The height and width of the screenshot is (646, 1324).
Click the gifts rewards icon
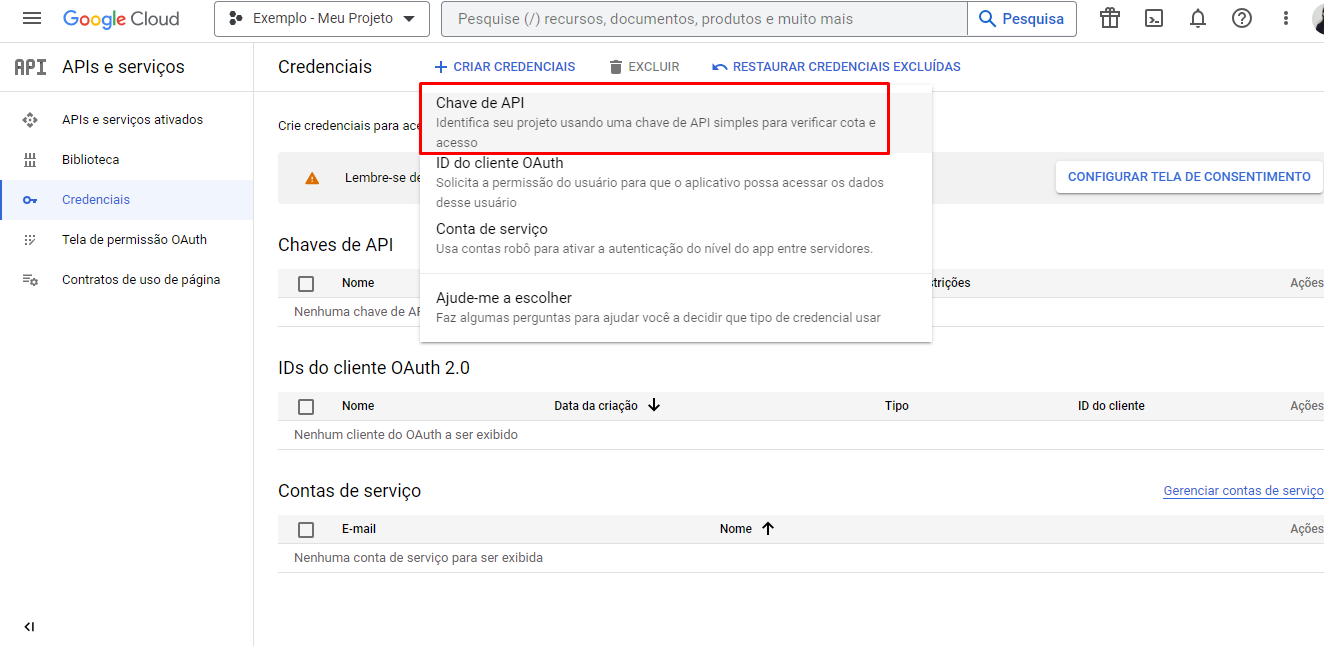pos(1109,17)
